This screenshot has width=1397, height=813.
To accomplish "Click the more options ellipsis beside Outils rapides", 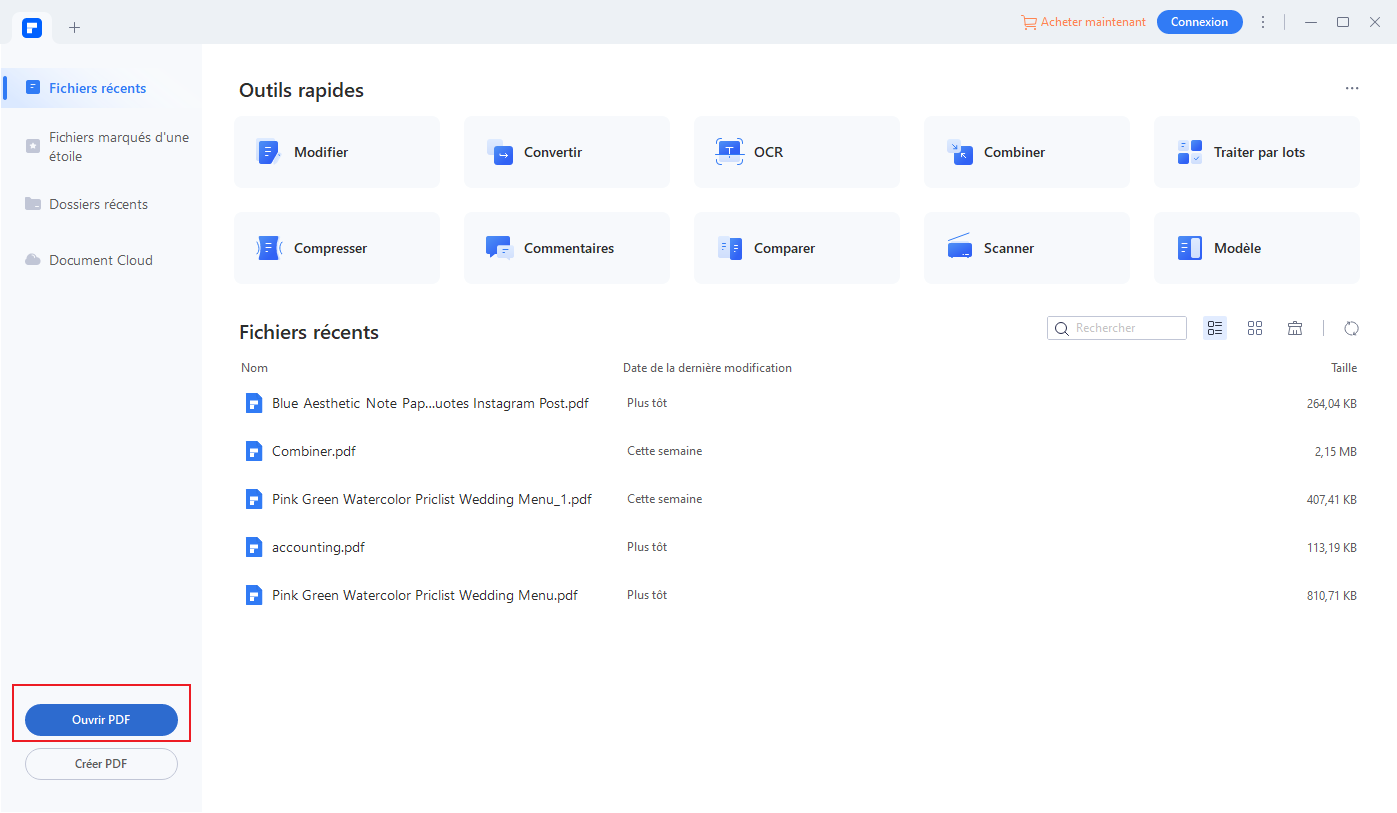I will coord(1352,88).
